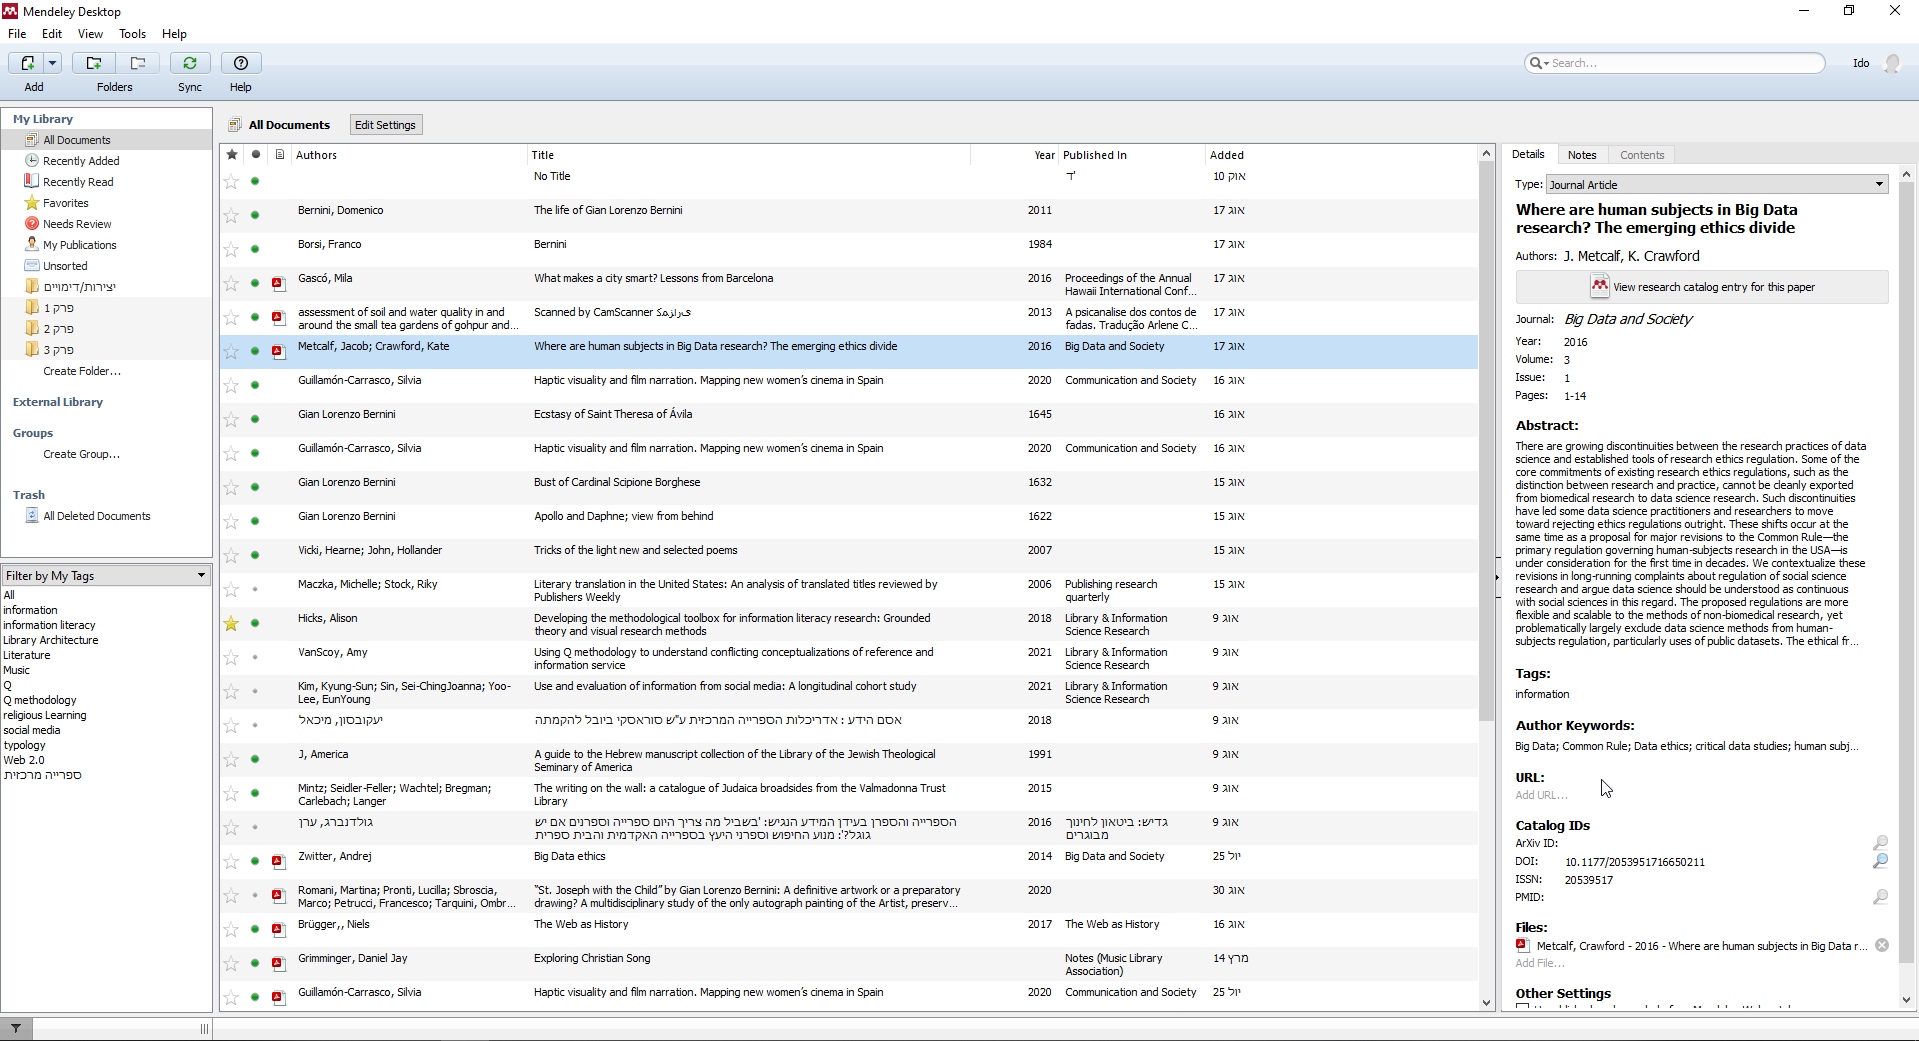Screen dimensions: 1919x1041
Task: Click the Add URL... link
Action: (1541, 796)
